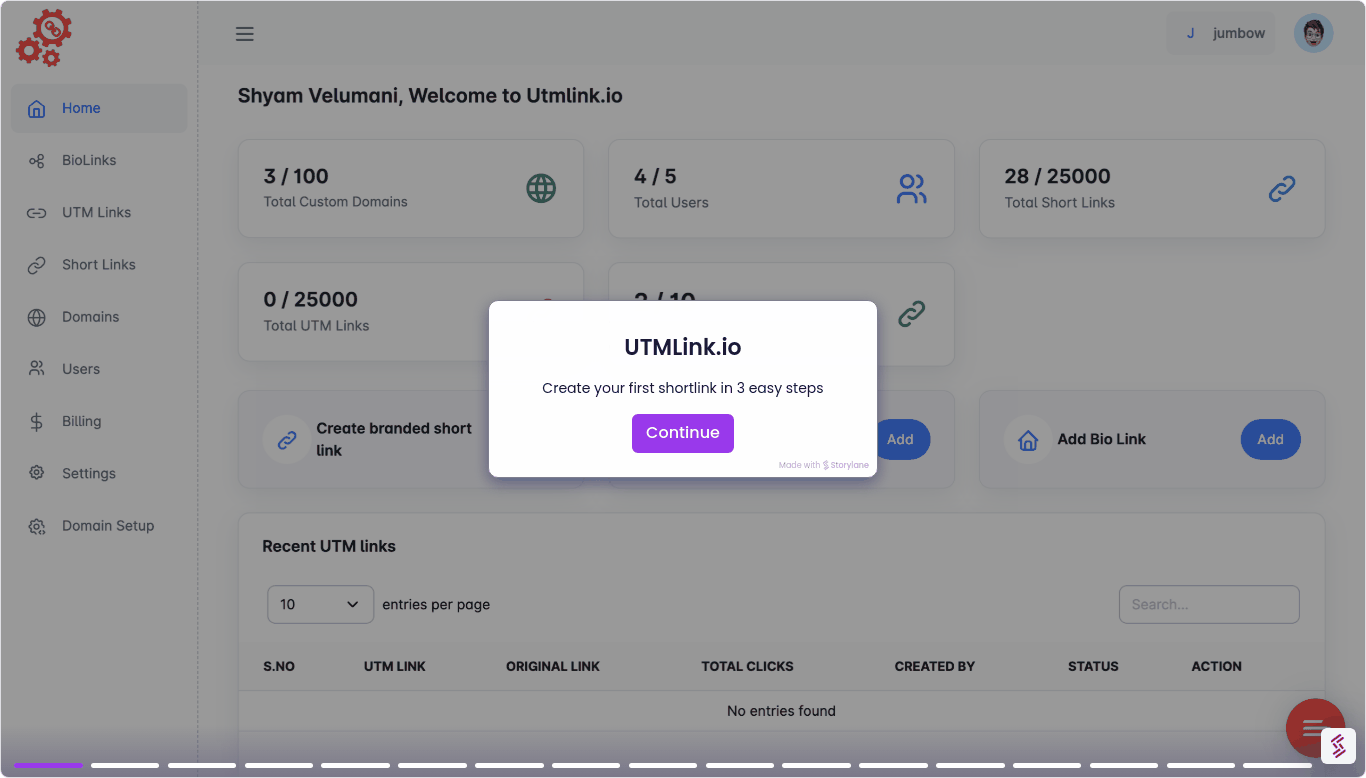Screen dimensions: 1366x778
Task: Select Domain Setup in the sidebar
Action: 108,525
